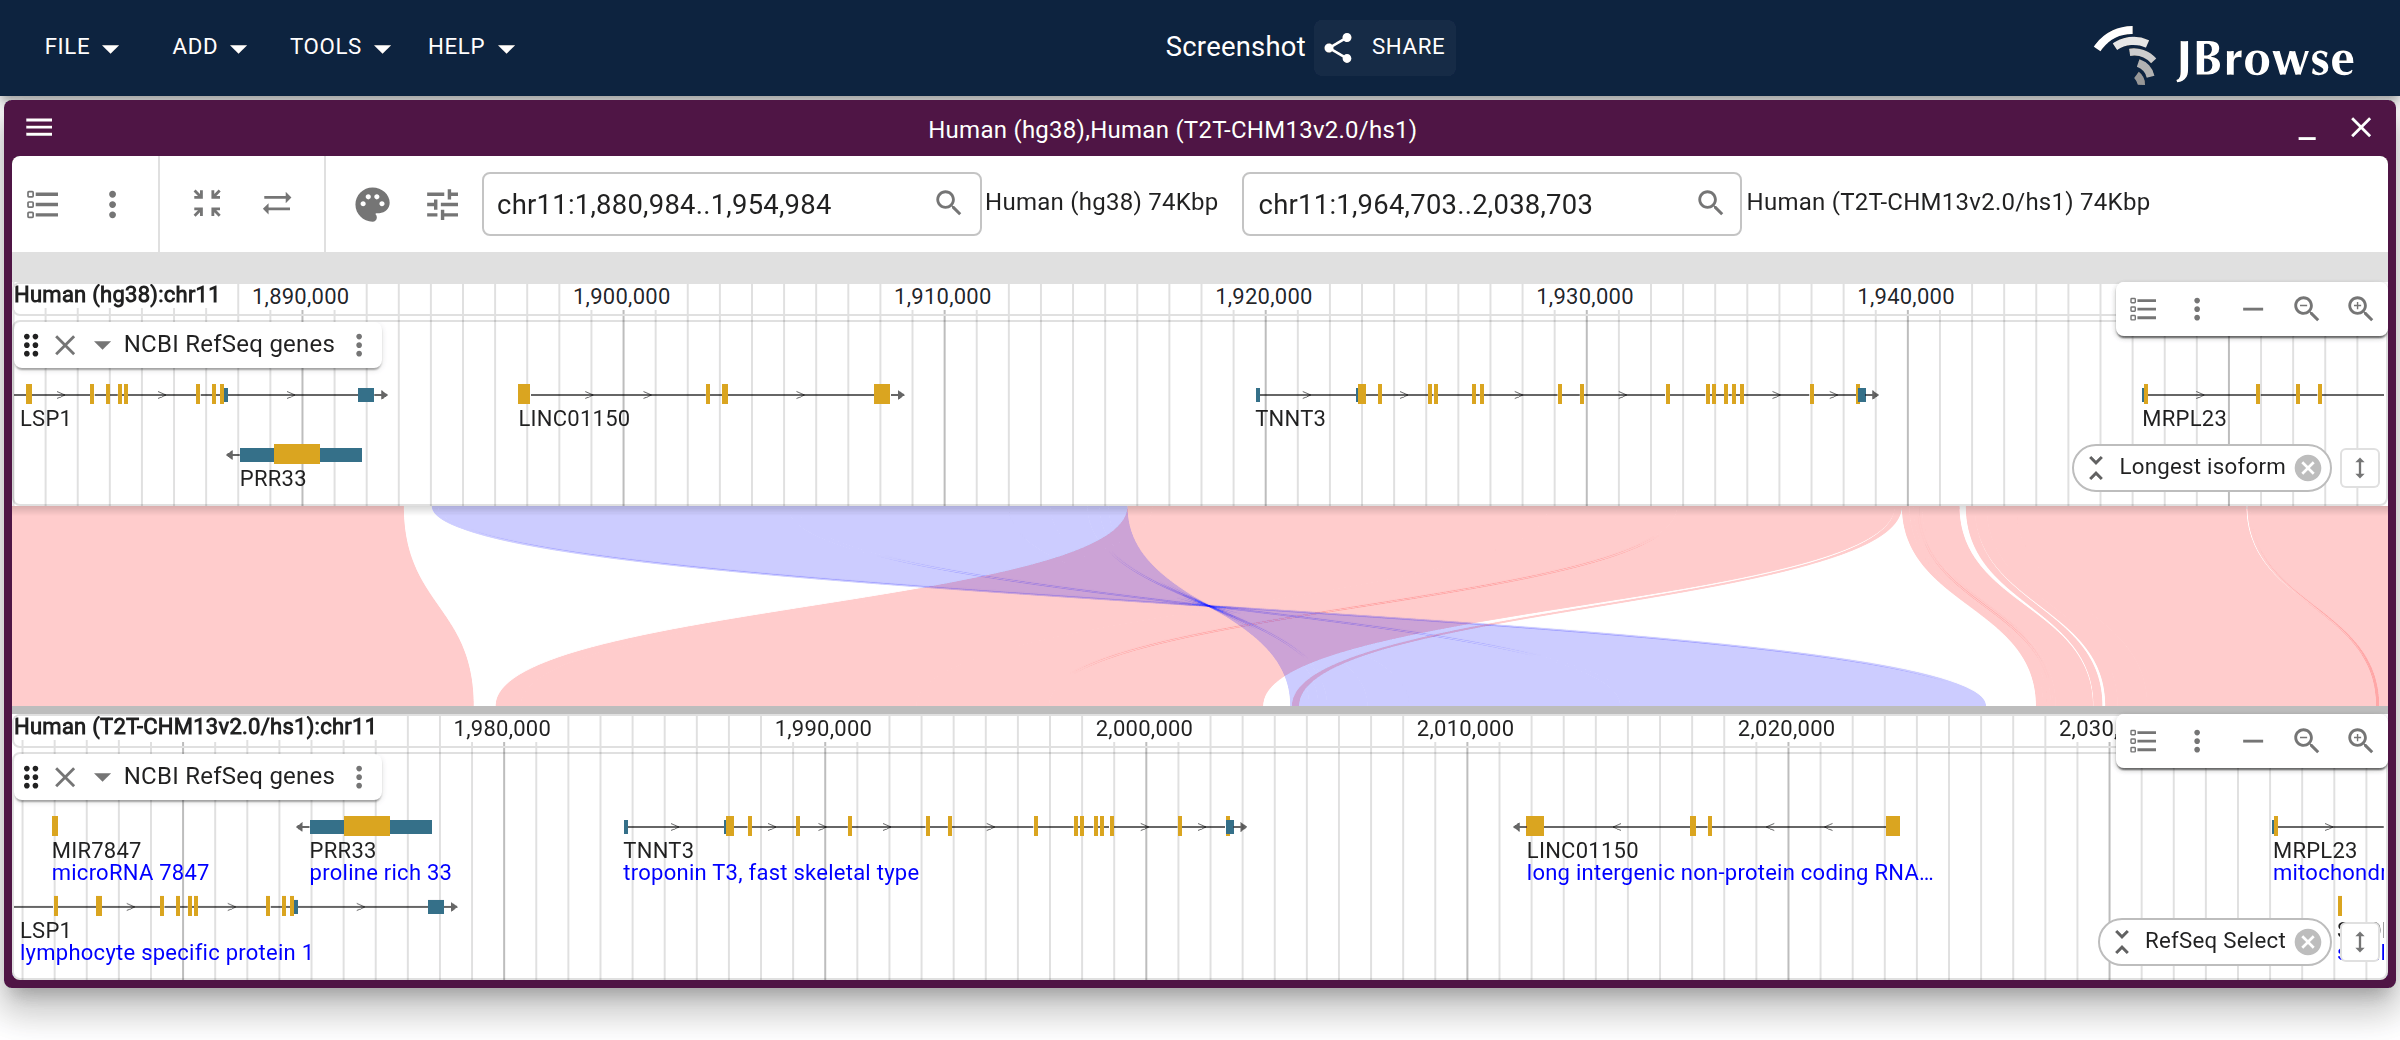Collapse the T2T NCBI RefSeq genes track
The width and height of the screenshot is (2400, 1040).
pyautogui.click(x=101, y=777)
